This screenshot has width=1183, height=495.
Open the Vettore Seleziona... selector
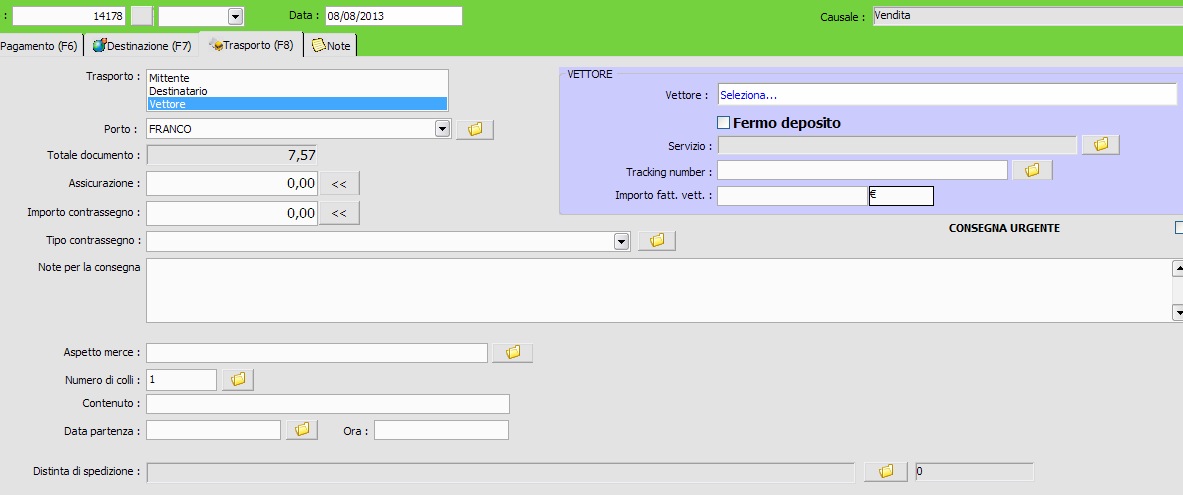[x=947, y=95]
